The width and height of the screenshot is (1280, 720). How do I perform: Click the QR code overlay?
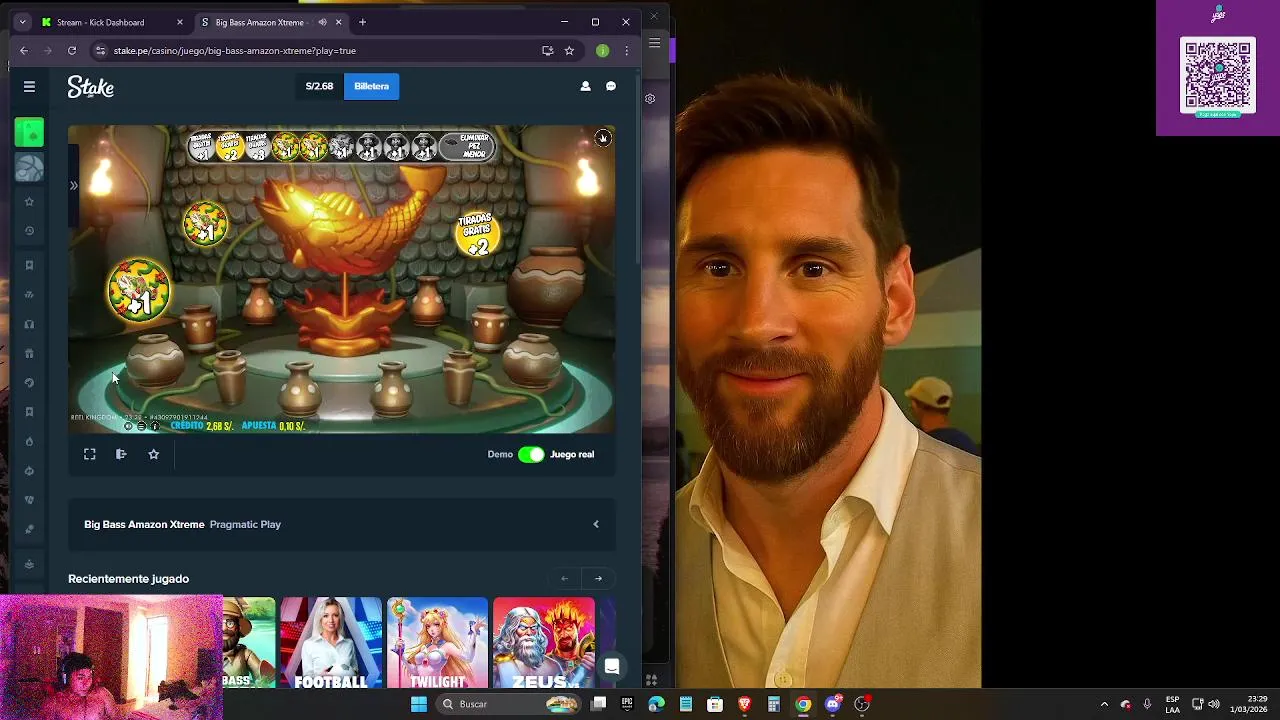[x=1218, y=76]
